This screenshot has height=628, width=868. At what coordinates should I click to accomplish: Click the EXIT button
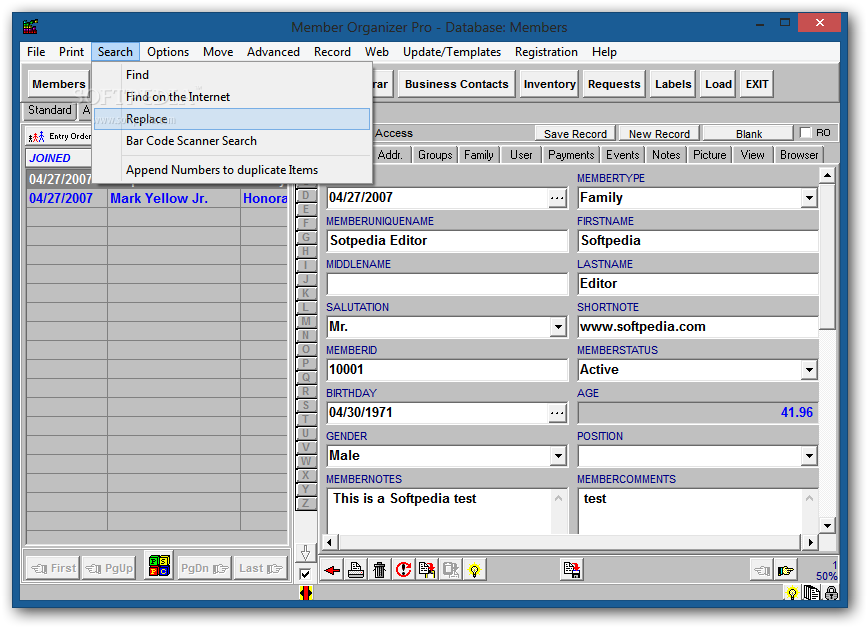coord(756,84)
